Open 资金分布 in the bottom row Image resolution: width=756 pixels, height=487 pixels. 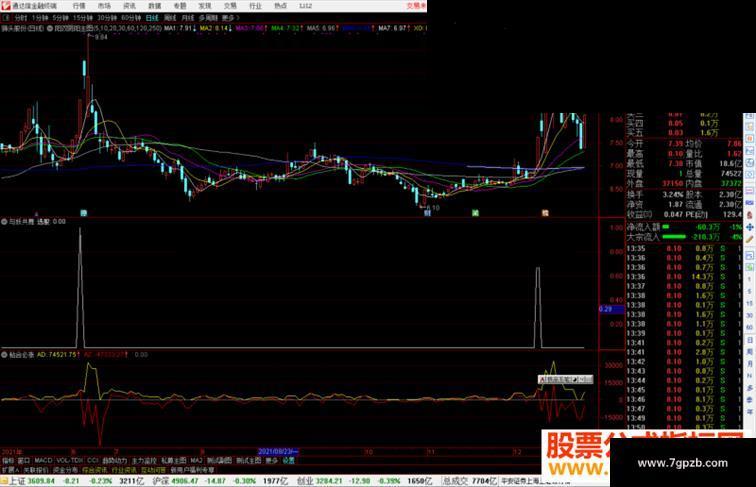coord(65,470)
